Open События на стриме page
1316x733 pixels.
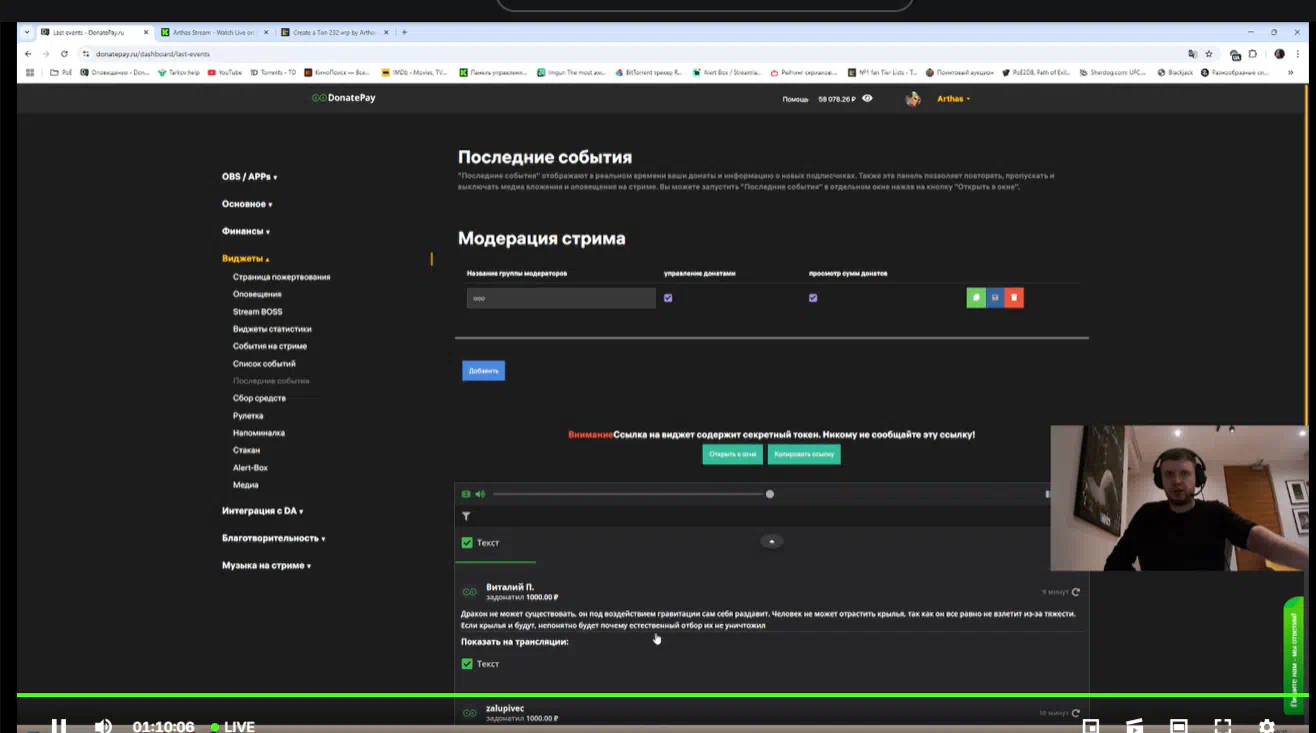270,346
